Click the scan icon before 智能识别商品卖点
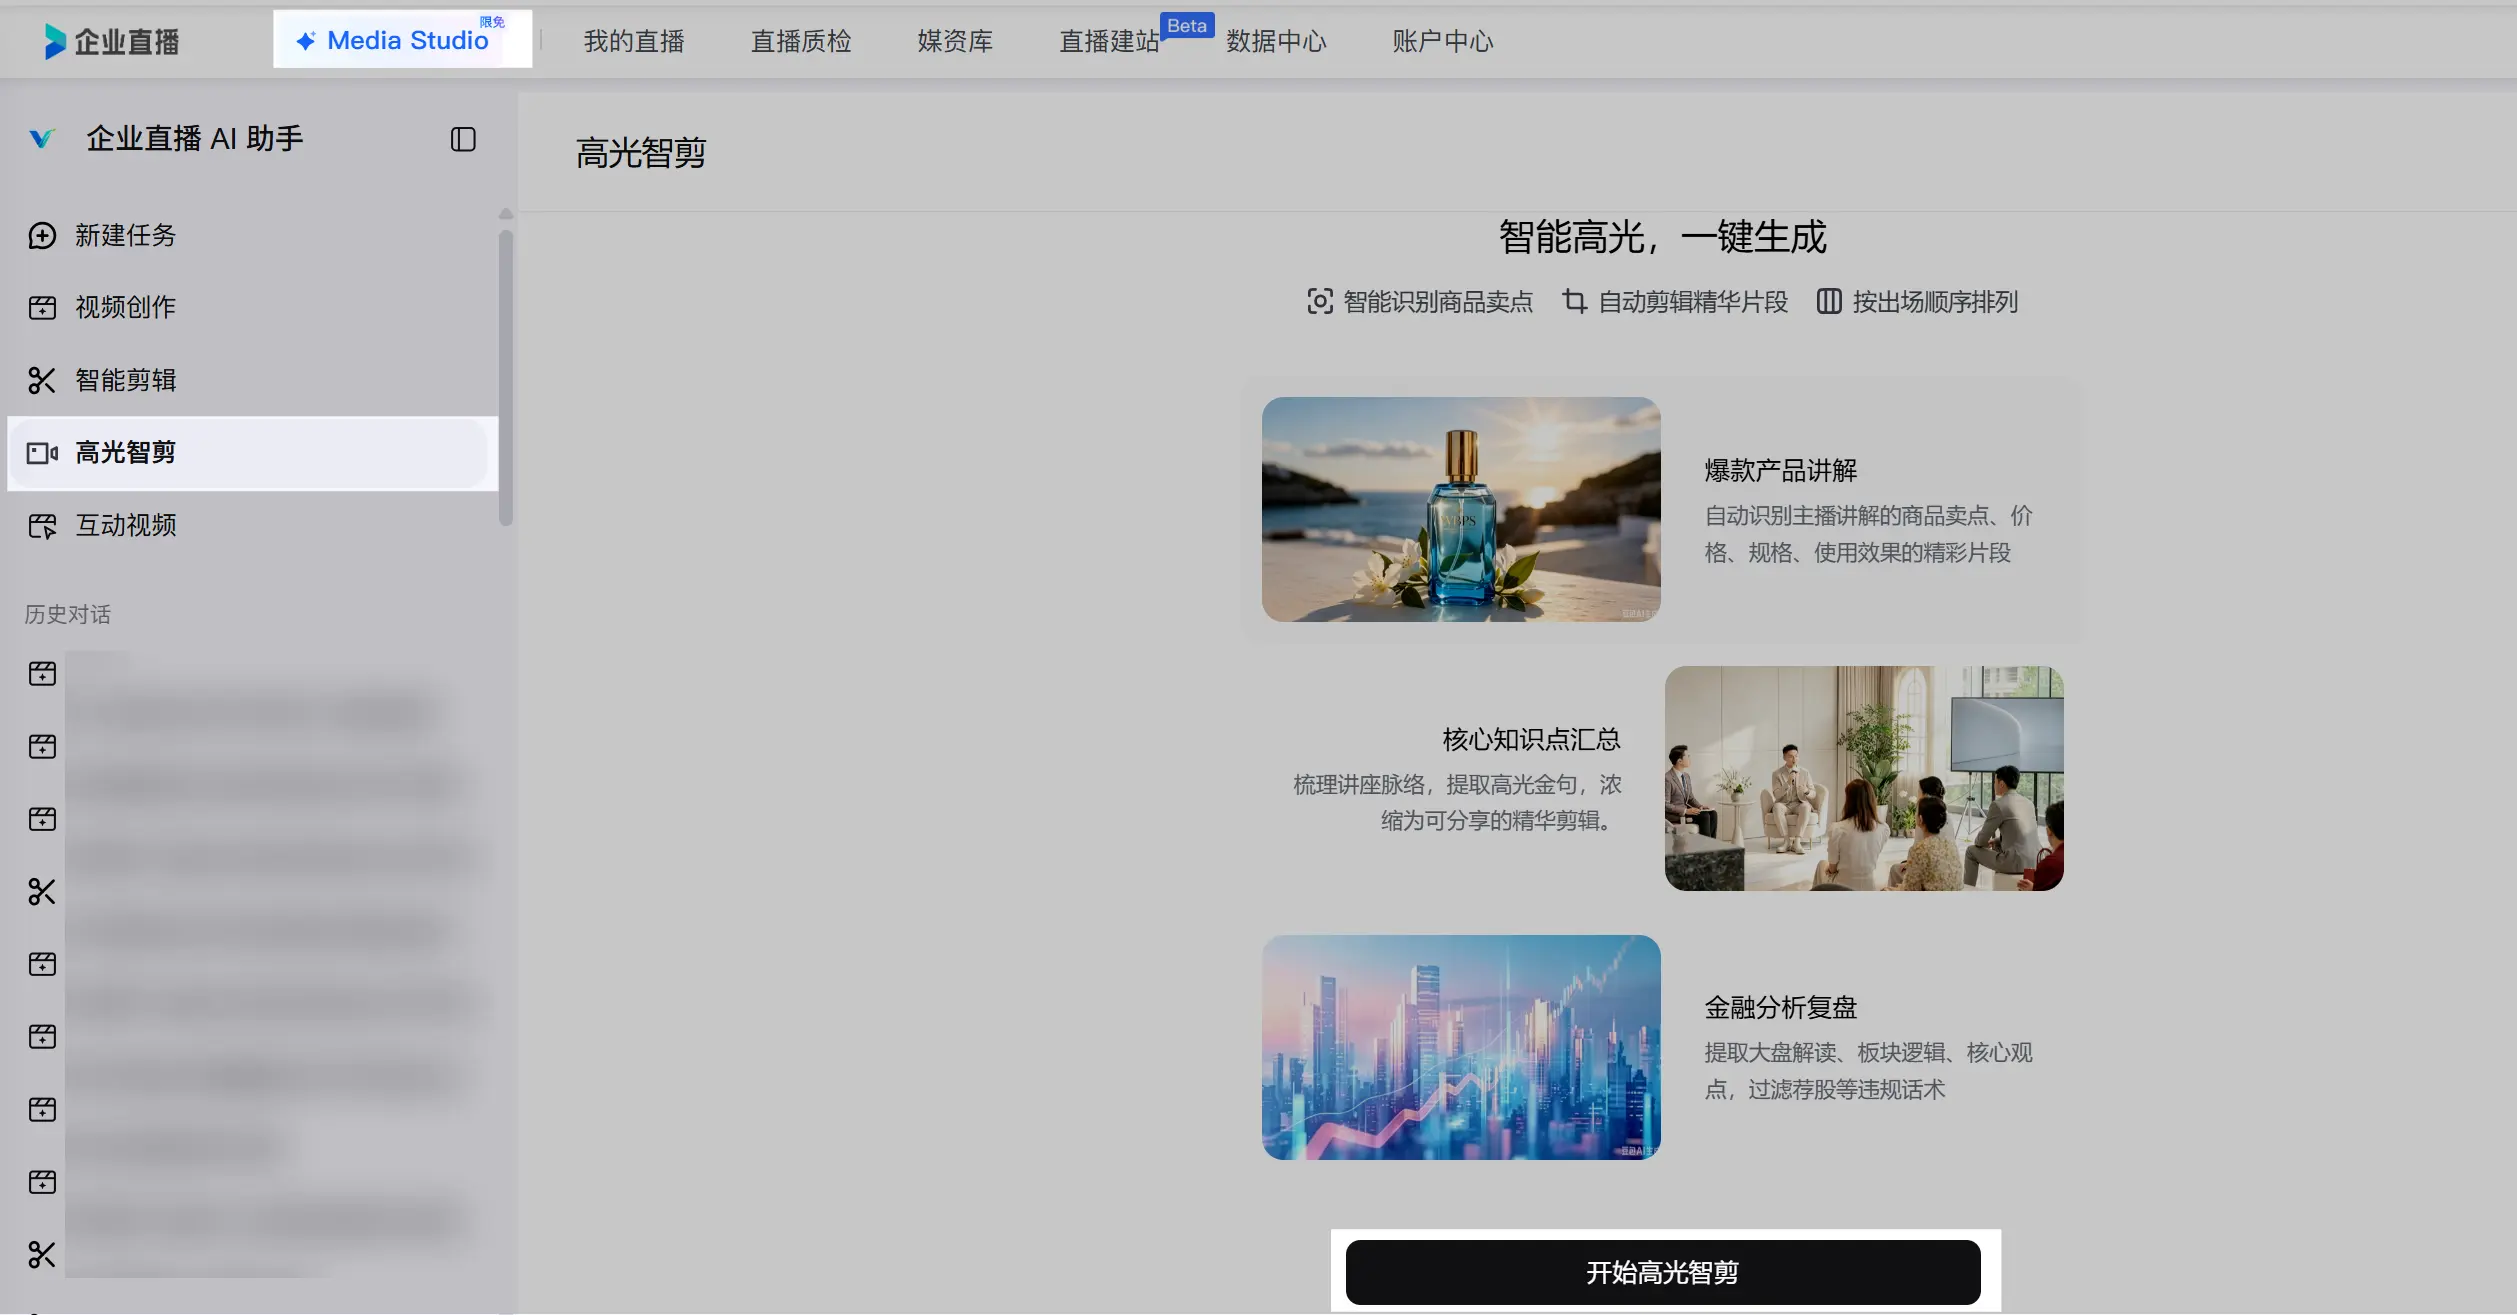 [1320, 301]
